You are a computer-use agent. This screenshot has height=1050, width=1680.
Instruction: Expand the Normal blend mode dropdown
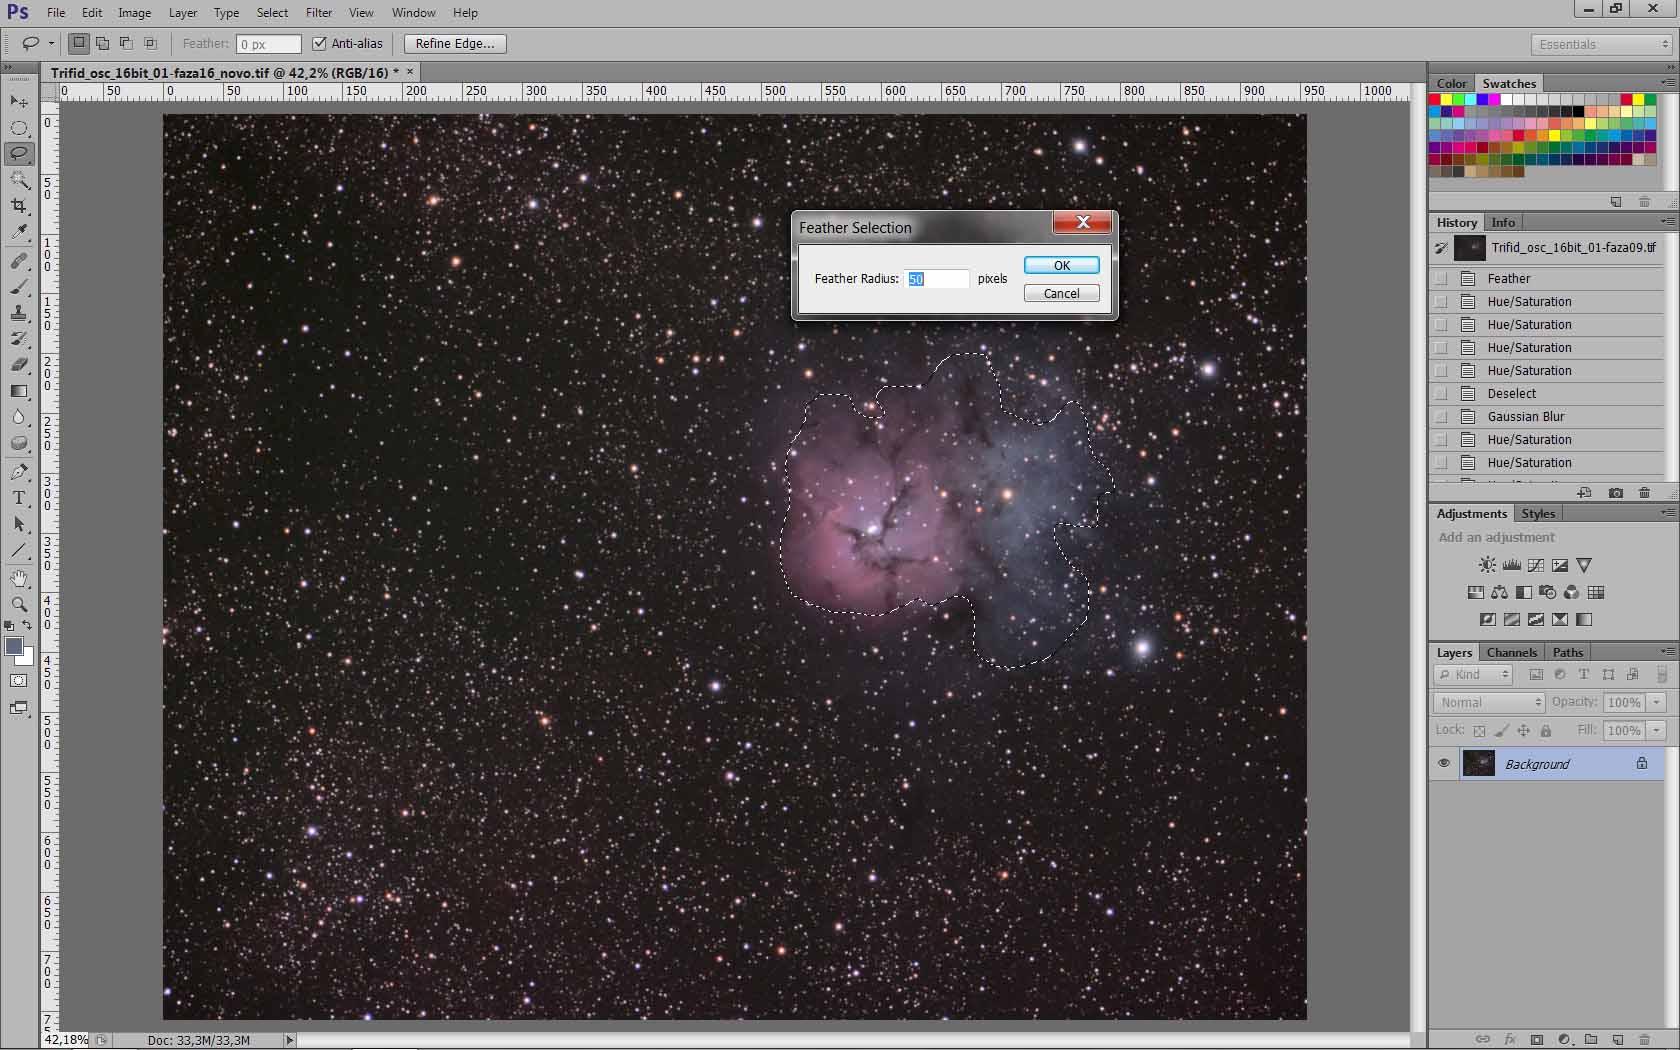coord(1489,702)
